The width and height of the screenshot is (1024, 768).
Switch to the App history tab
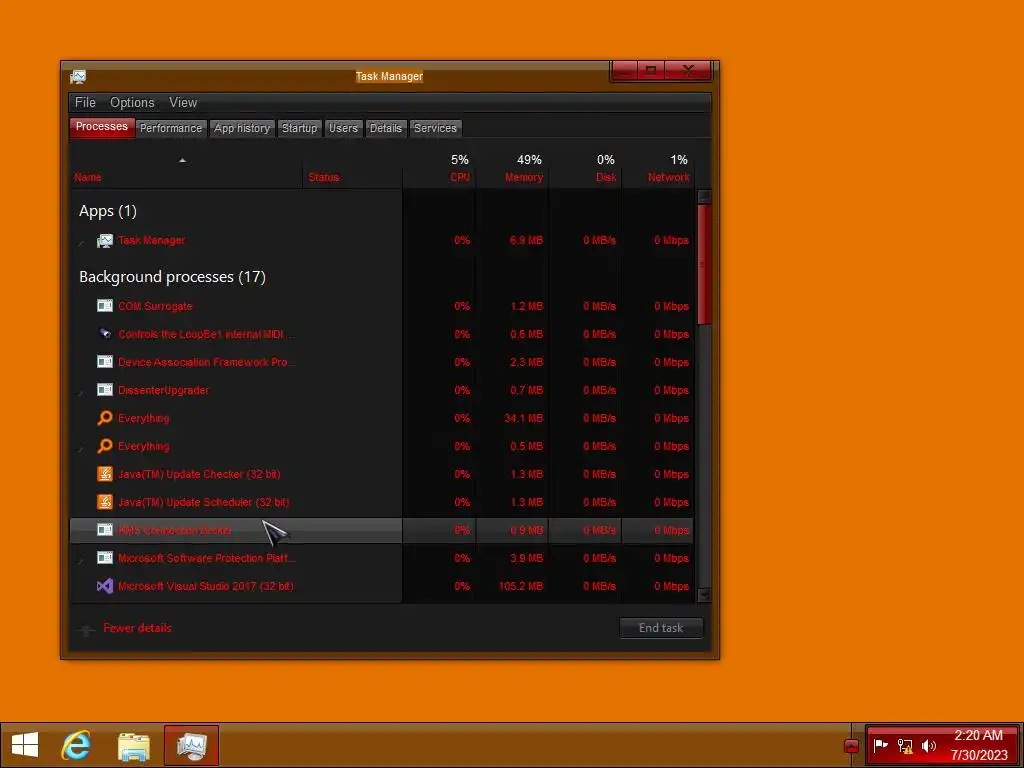click(x=242, y=128)
